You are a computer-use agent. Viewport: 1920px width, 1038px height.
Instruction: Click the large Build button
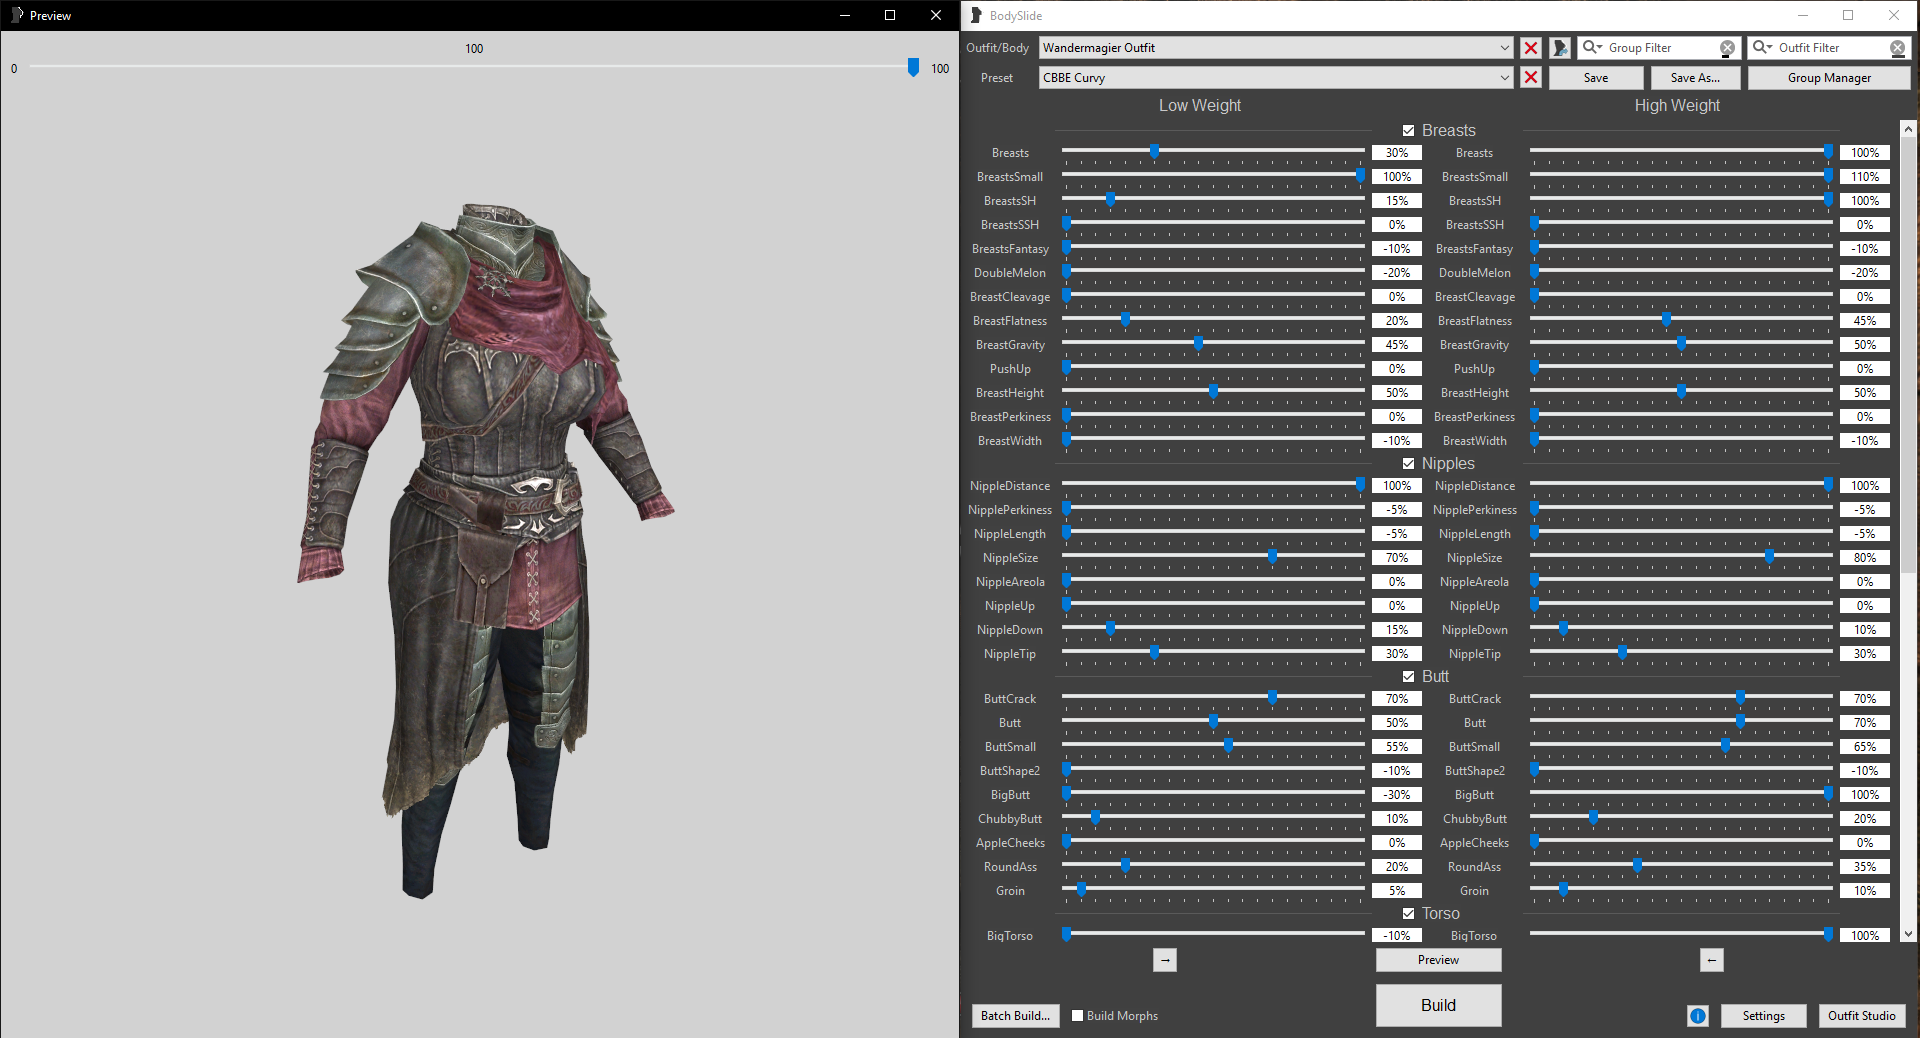(x=1438, y=1005)
